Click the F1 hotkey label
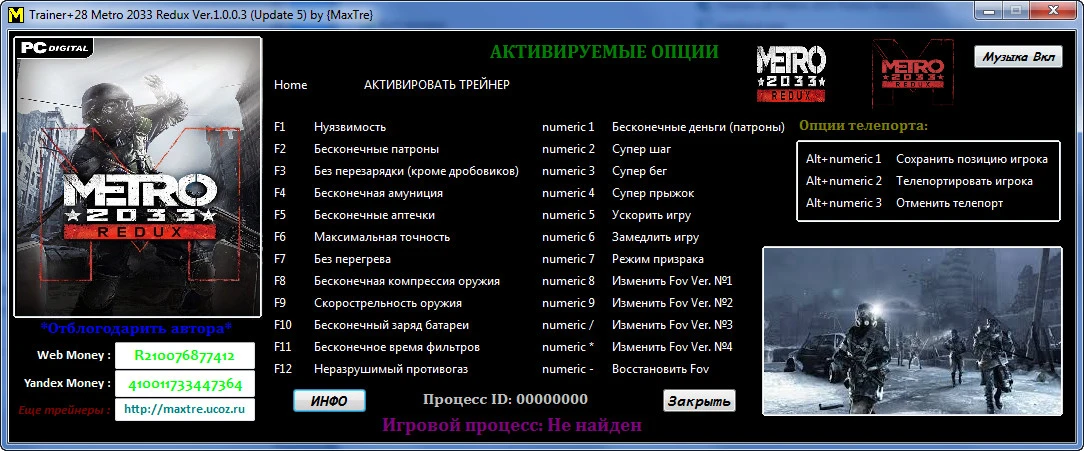 [279, 127]
